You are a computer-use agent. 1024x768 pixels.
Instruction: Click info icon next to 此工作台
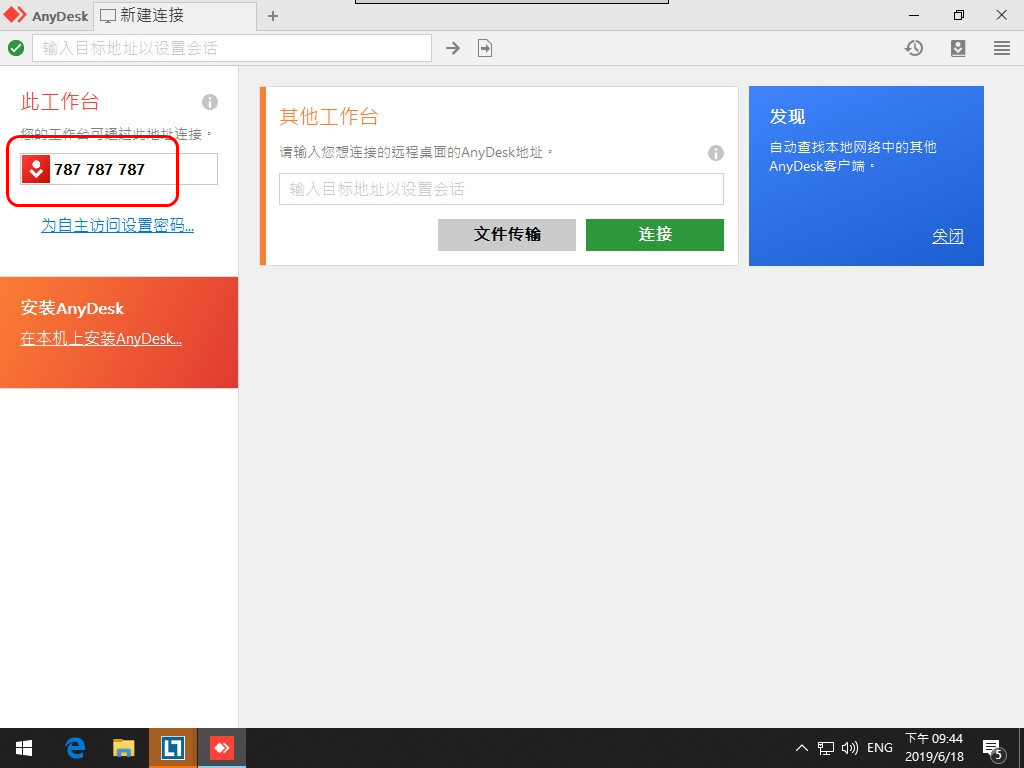point(210,102)
